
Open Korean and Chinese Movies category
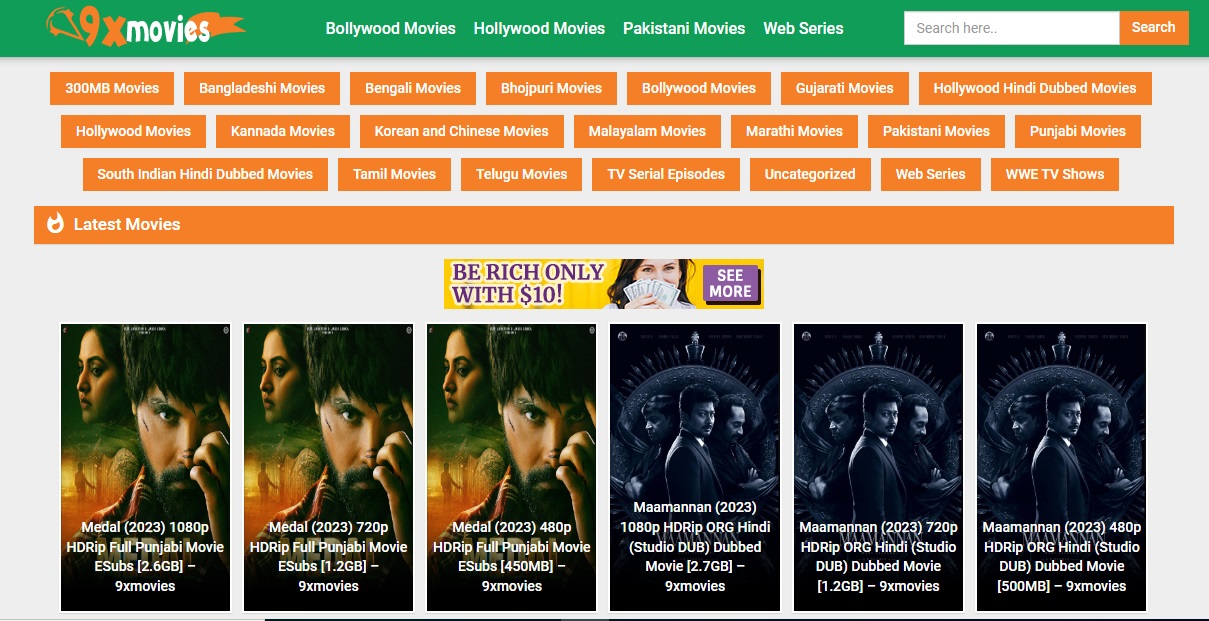click(x=462, y=131)
